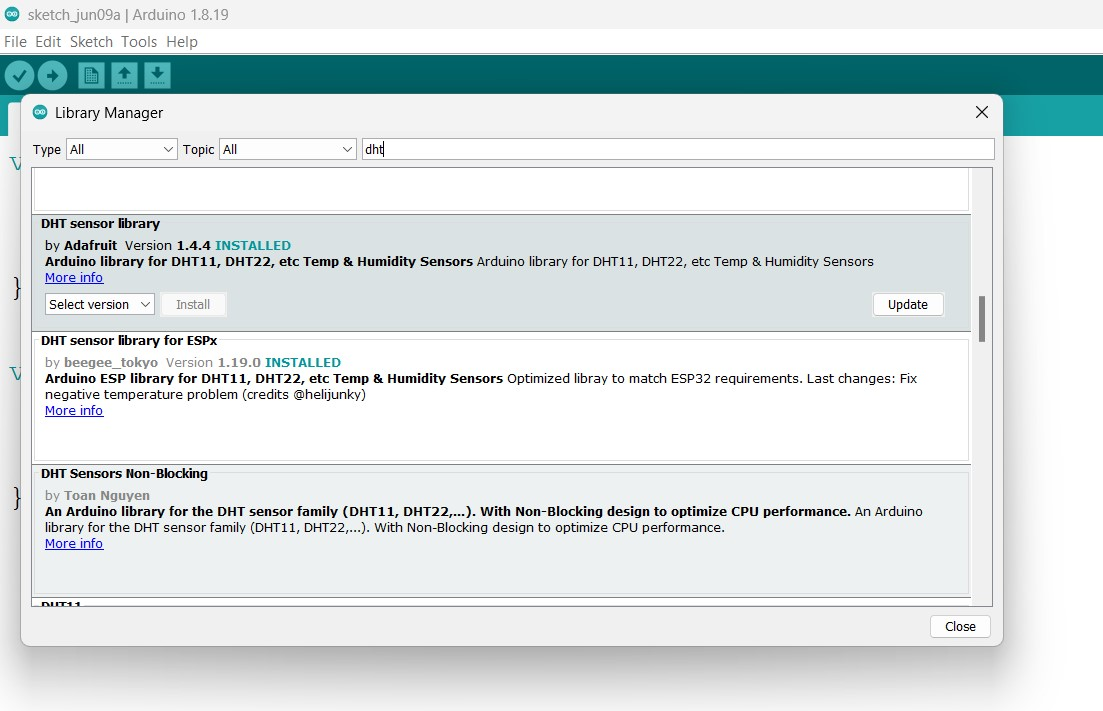
Task: Click the Verify sketch checkmark icon
Action: click(19, 75)
